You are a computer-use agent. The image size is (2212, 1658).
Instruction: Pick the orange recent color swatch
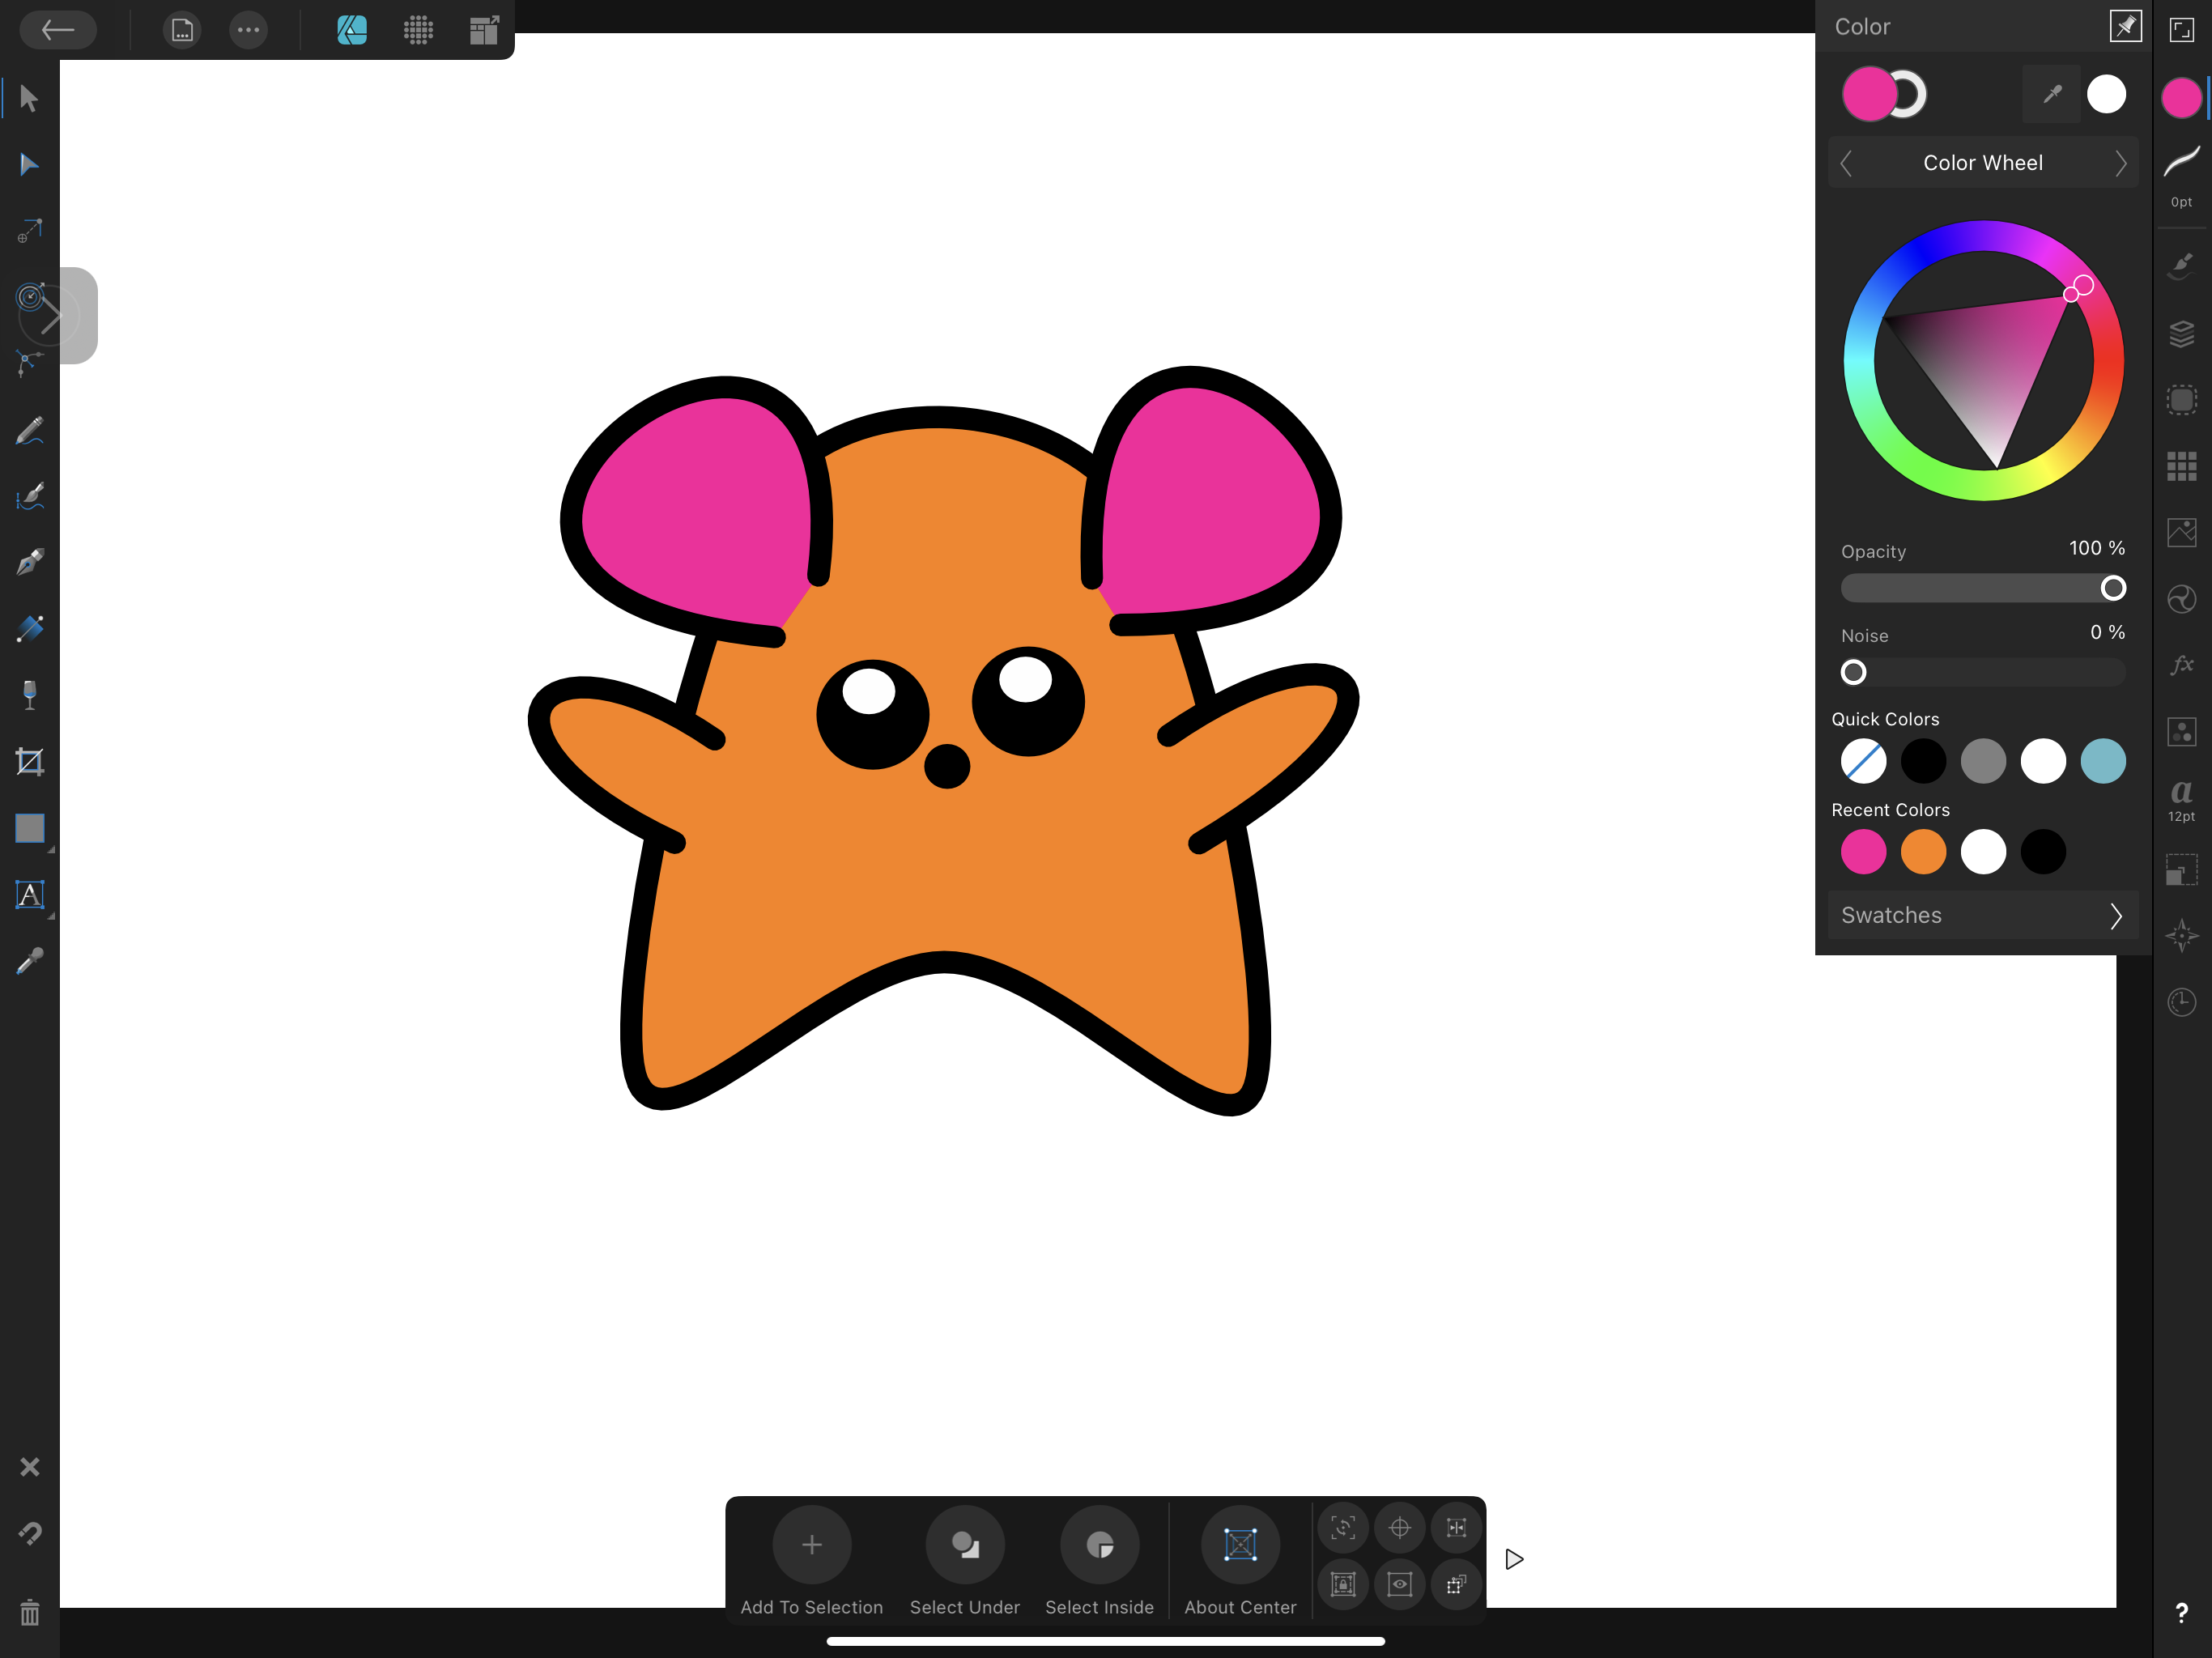pyautogui.click(x=1923, y=852)
